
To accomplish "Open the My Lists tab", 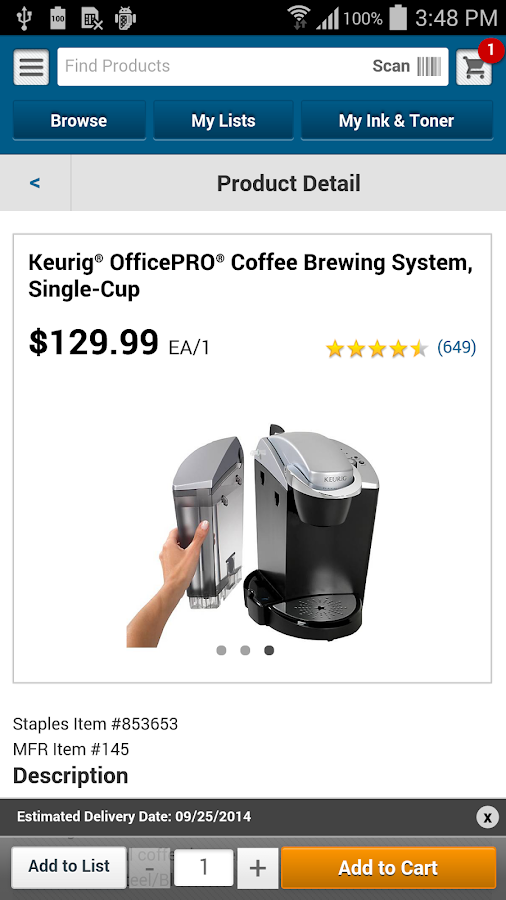I will tap(223, 121).
